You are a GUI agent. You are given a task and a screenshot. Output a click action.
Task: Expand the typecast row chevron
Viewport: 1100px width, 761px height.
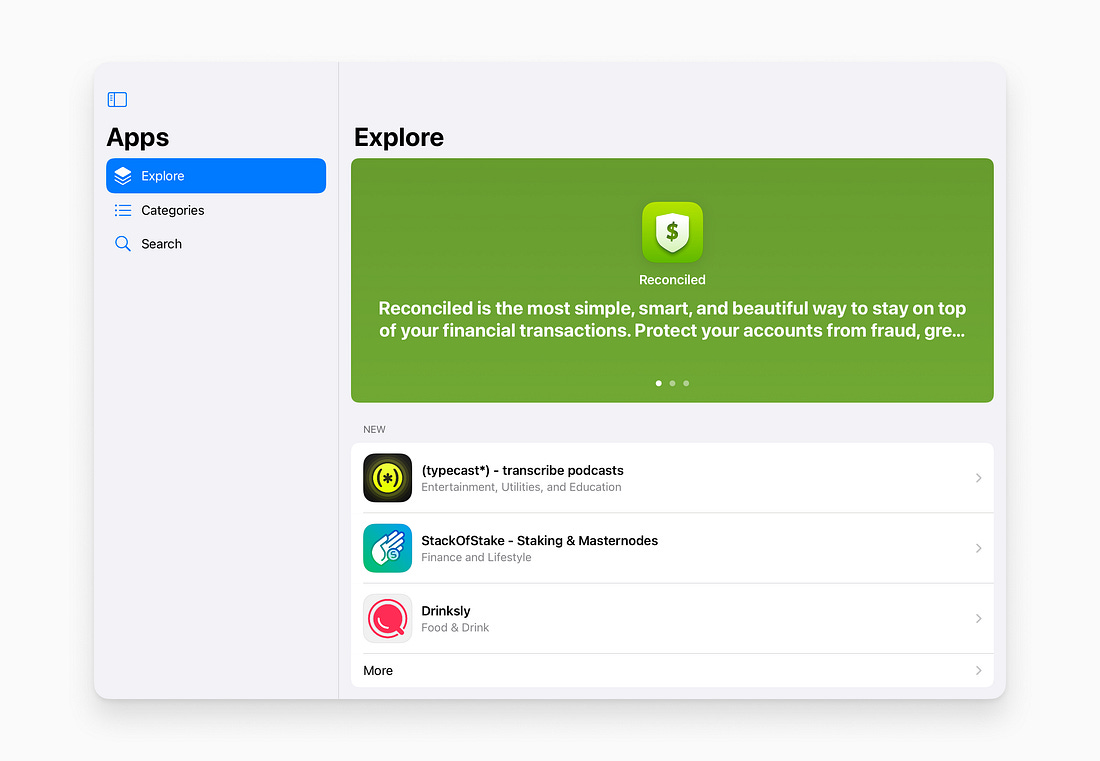[x=978, y=478]
